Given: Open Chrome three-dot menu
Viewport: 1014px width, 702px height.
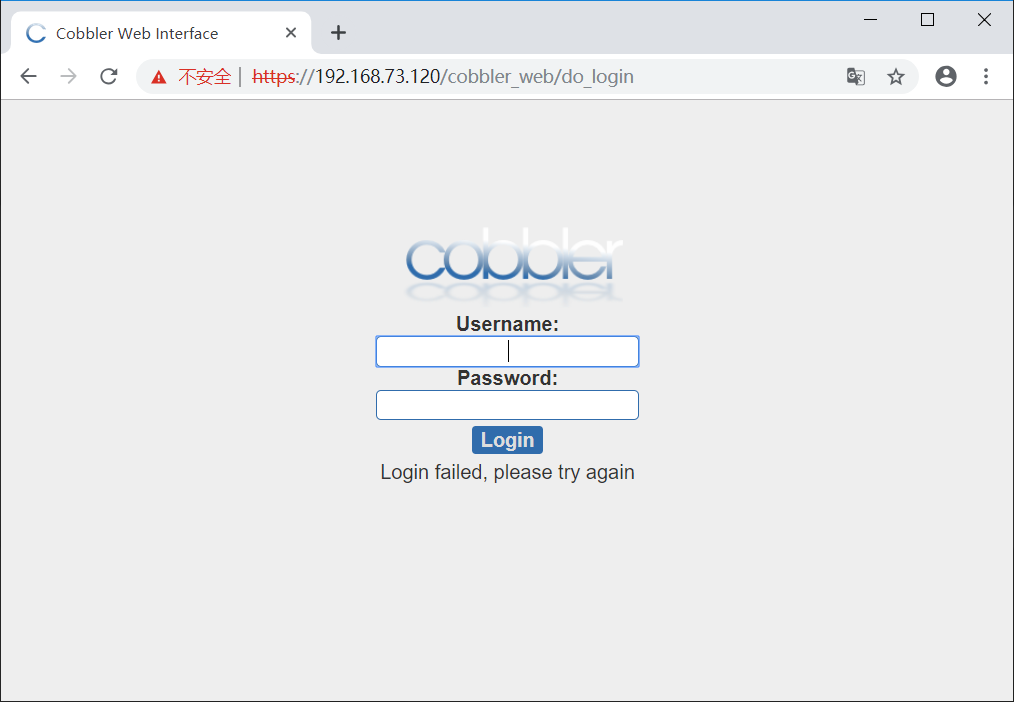Looking at the screenshot, I should click(x=986, y=76).
